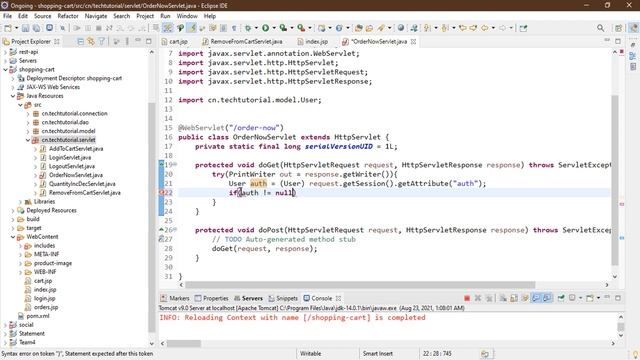Click Minimize icon of Project Explorer view
Image resolution: width=640 pixels, height=360 pixels.
click(138, 41)
